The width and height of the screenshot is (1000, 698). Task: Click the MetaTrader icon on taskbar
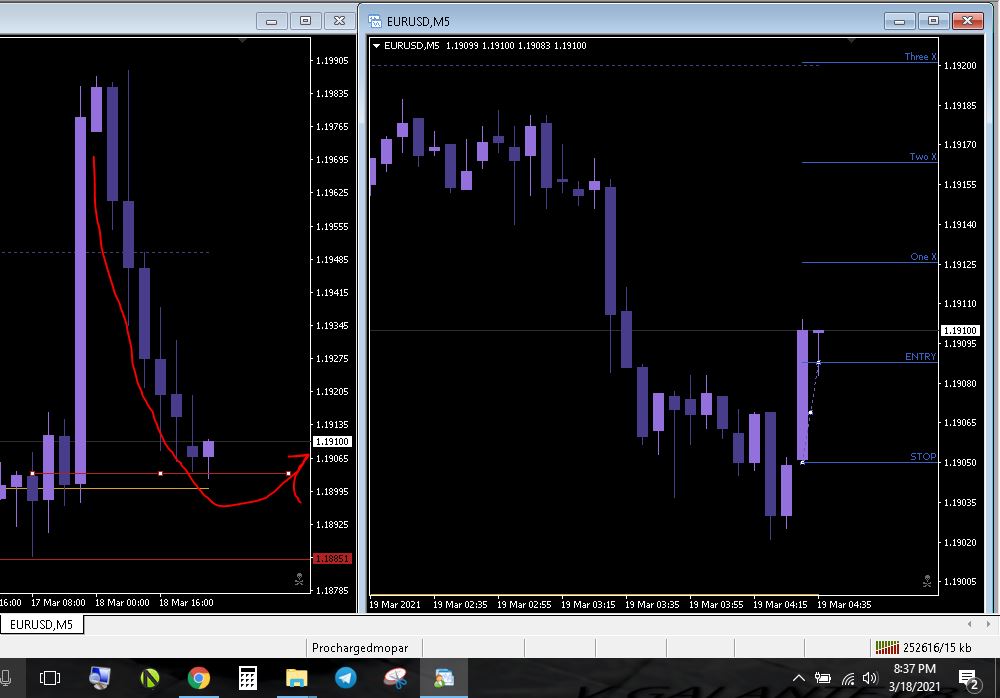click(x=444, y=678)
